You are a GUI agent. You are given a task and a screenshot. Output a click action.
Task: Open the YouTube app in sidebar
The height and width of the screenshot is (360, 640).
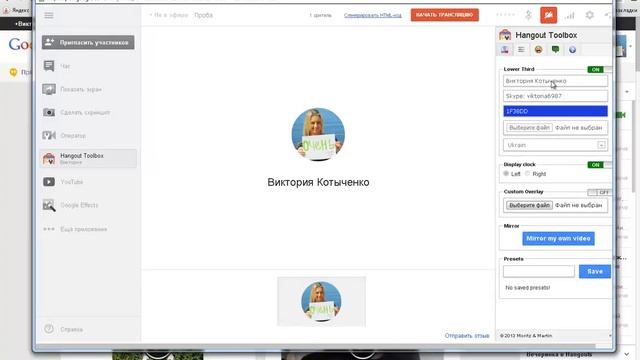(88, 182)
